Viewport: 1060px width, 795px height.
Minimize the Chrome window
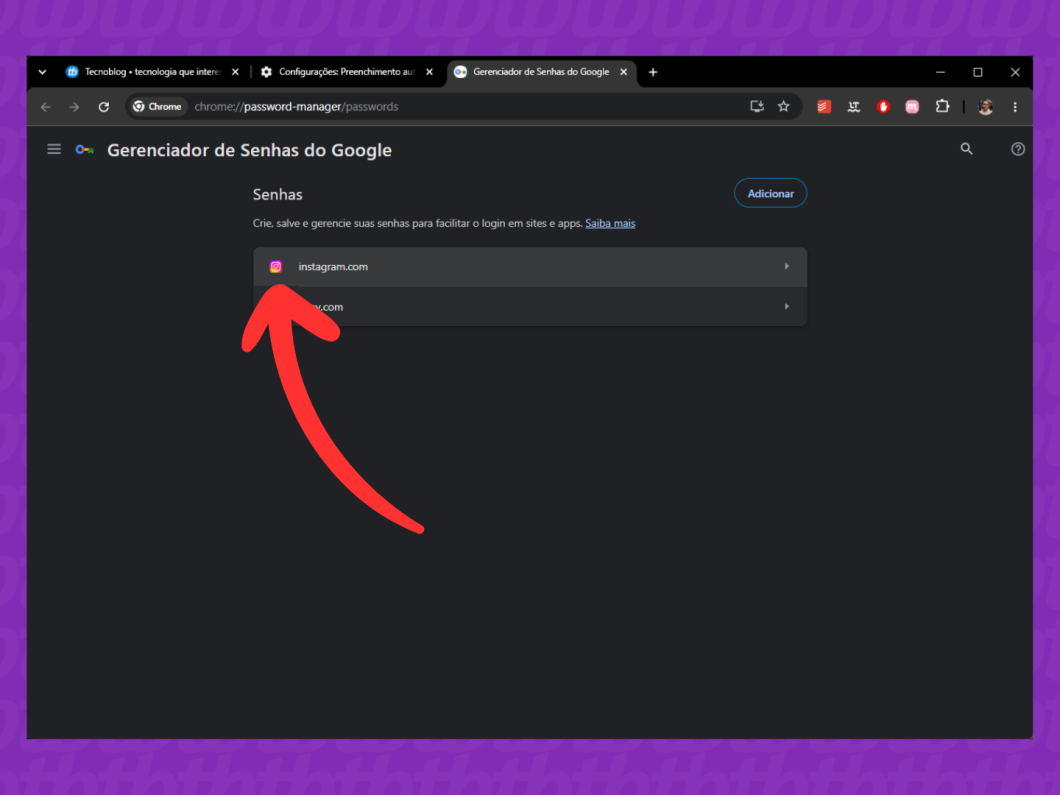point(940,72)
